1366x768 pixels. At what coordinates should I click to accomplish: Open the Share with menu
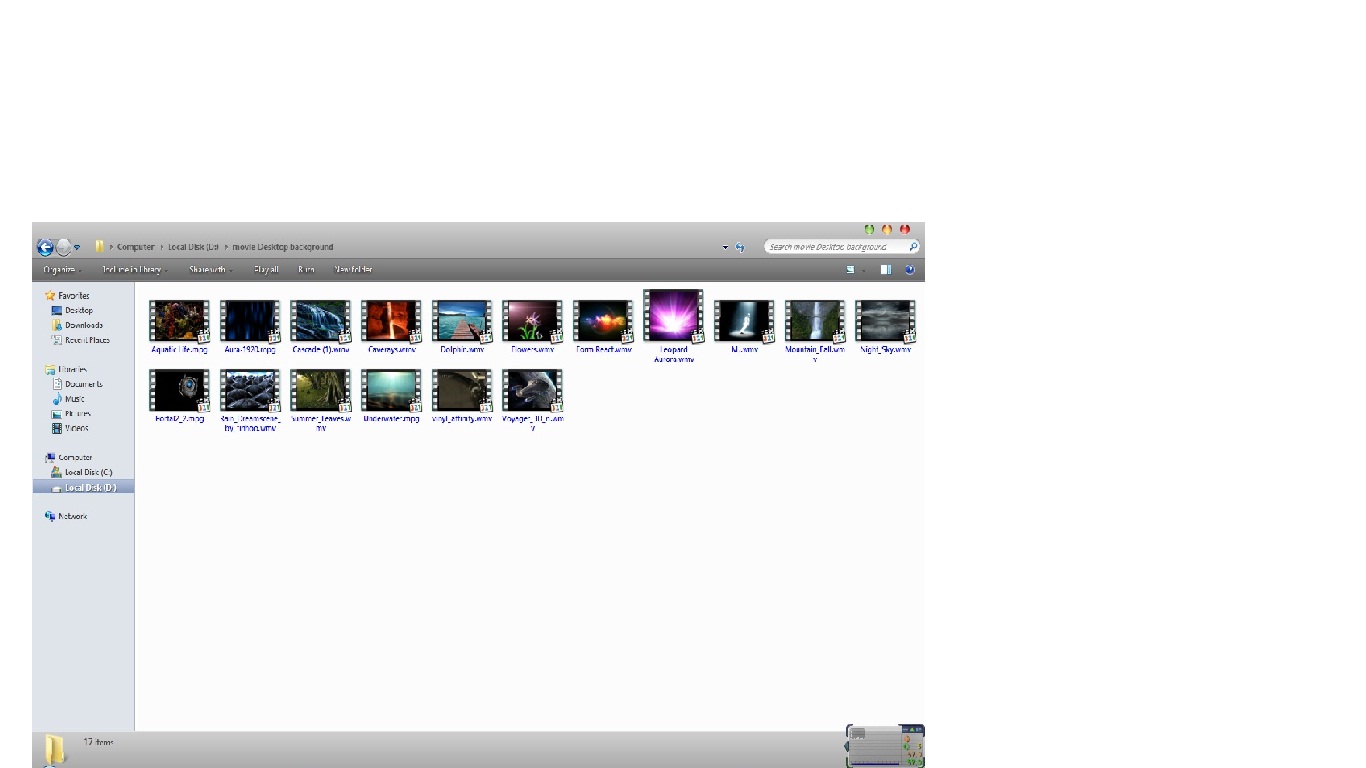click(210, 270)
